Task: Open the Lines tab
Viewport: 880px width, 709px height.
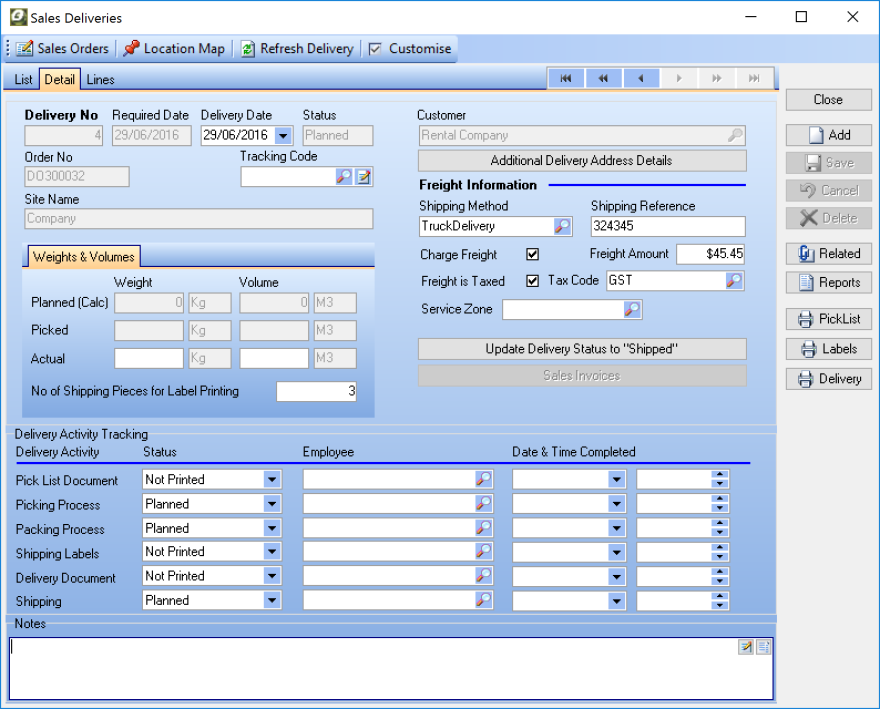Action: click(x=100, y=80)
